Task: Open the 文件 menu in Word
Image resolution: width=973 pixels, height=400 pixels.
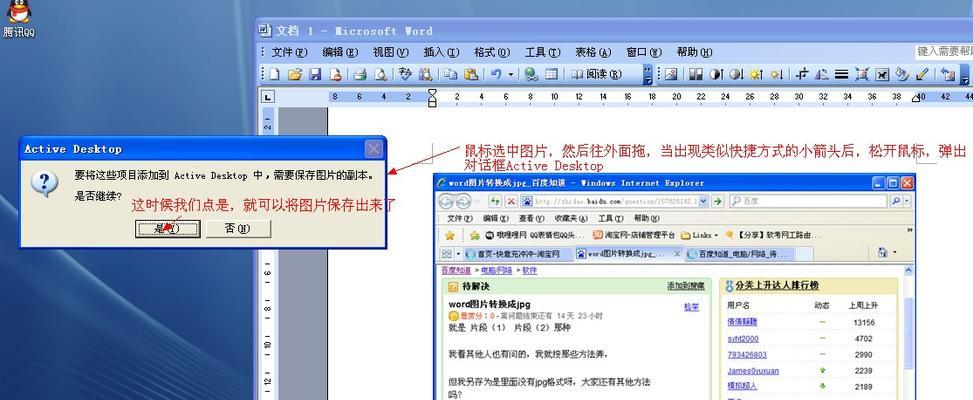Action: click(289, 52)
